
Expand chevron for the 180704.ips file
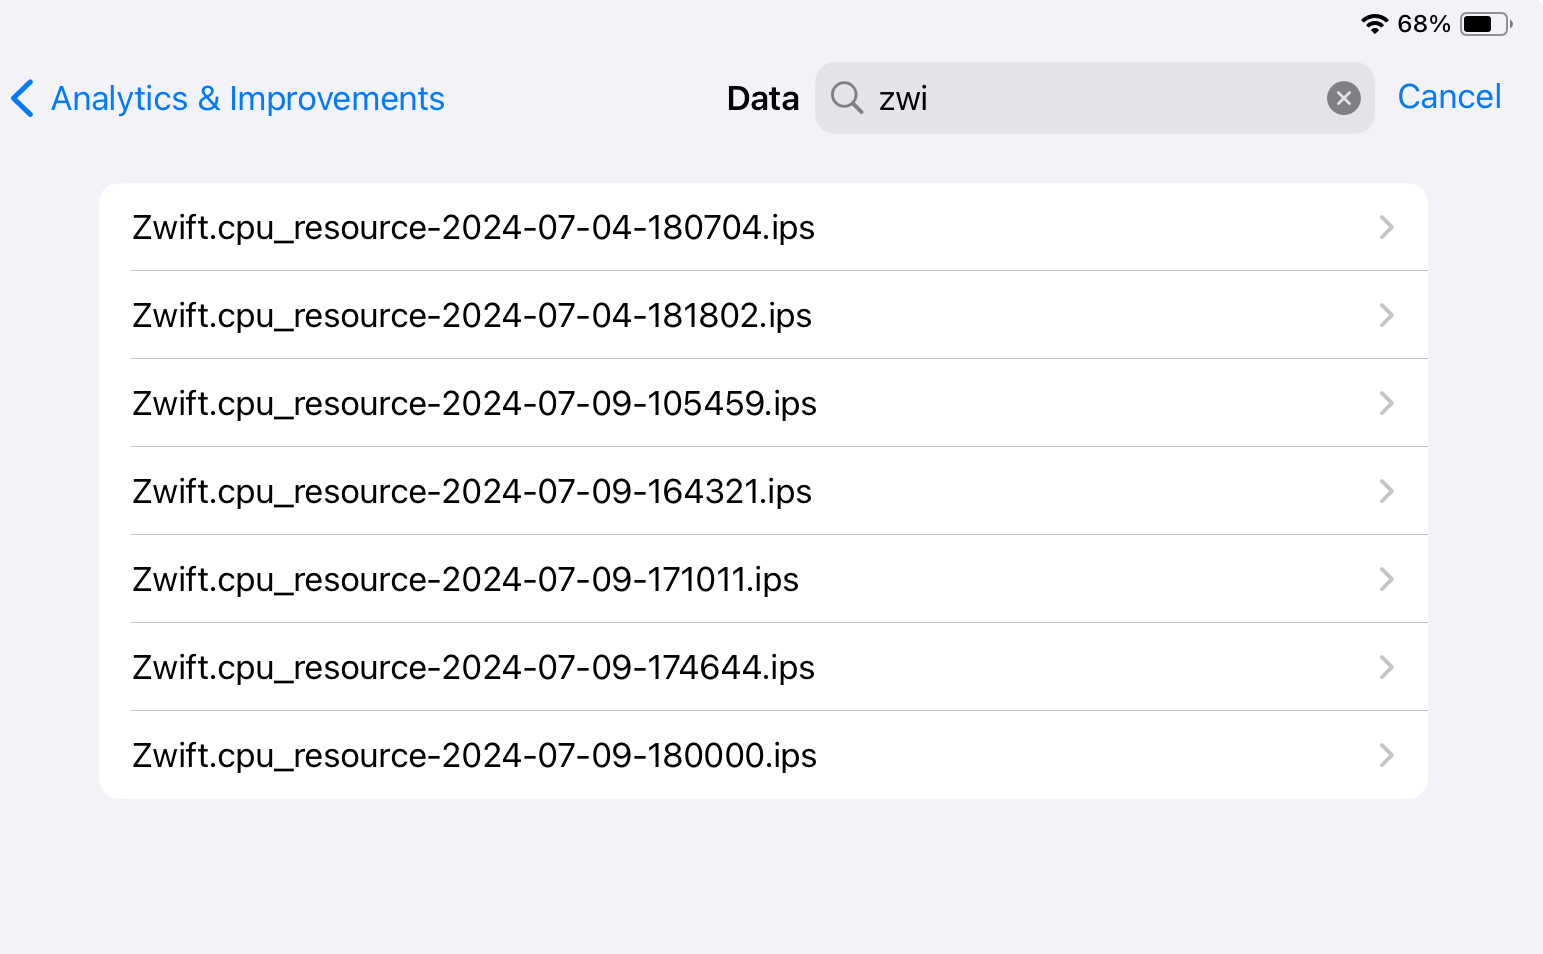(1386, 228)
